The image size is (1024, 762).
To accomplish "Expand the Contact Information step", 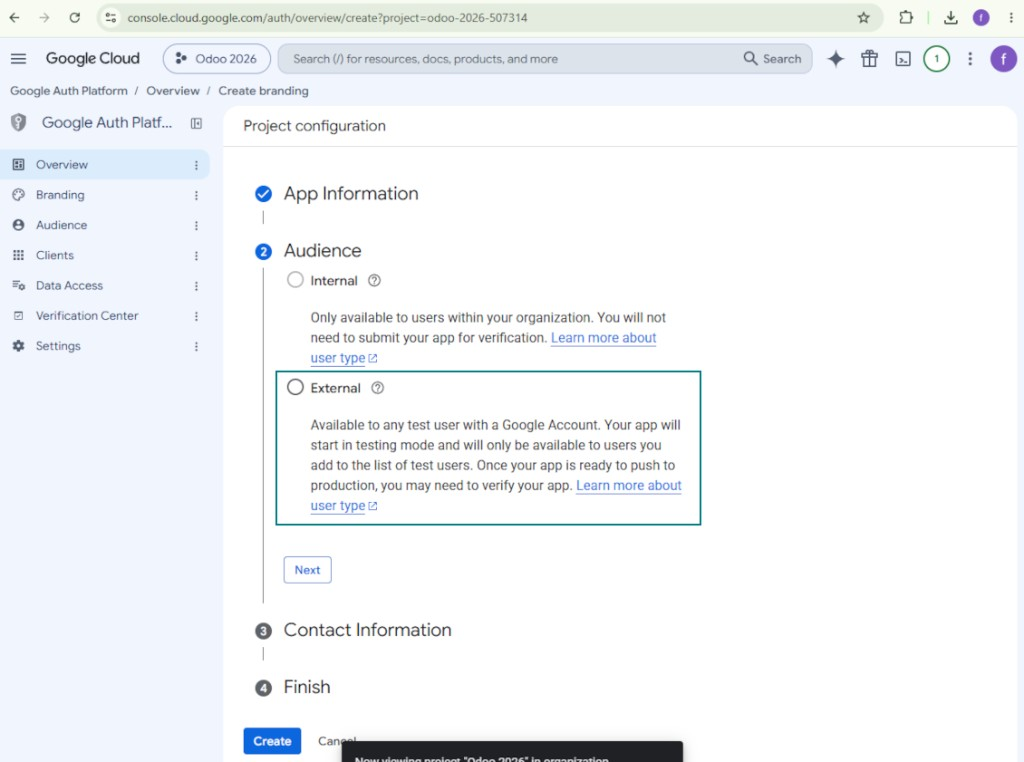I will [367, 630].
